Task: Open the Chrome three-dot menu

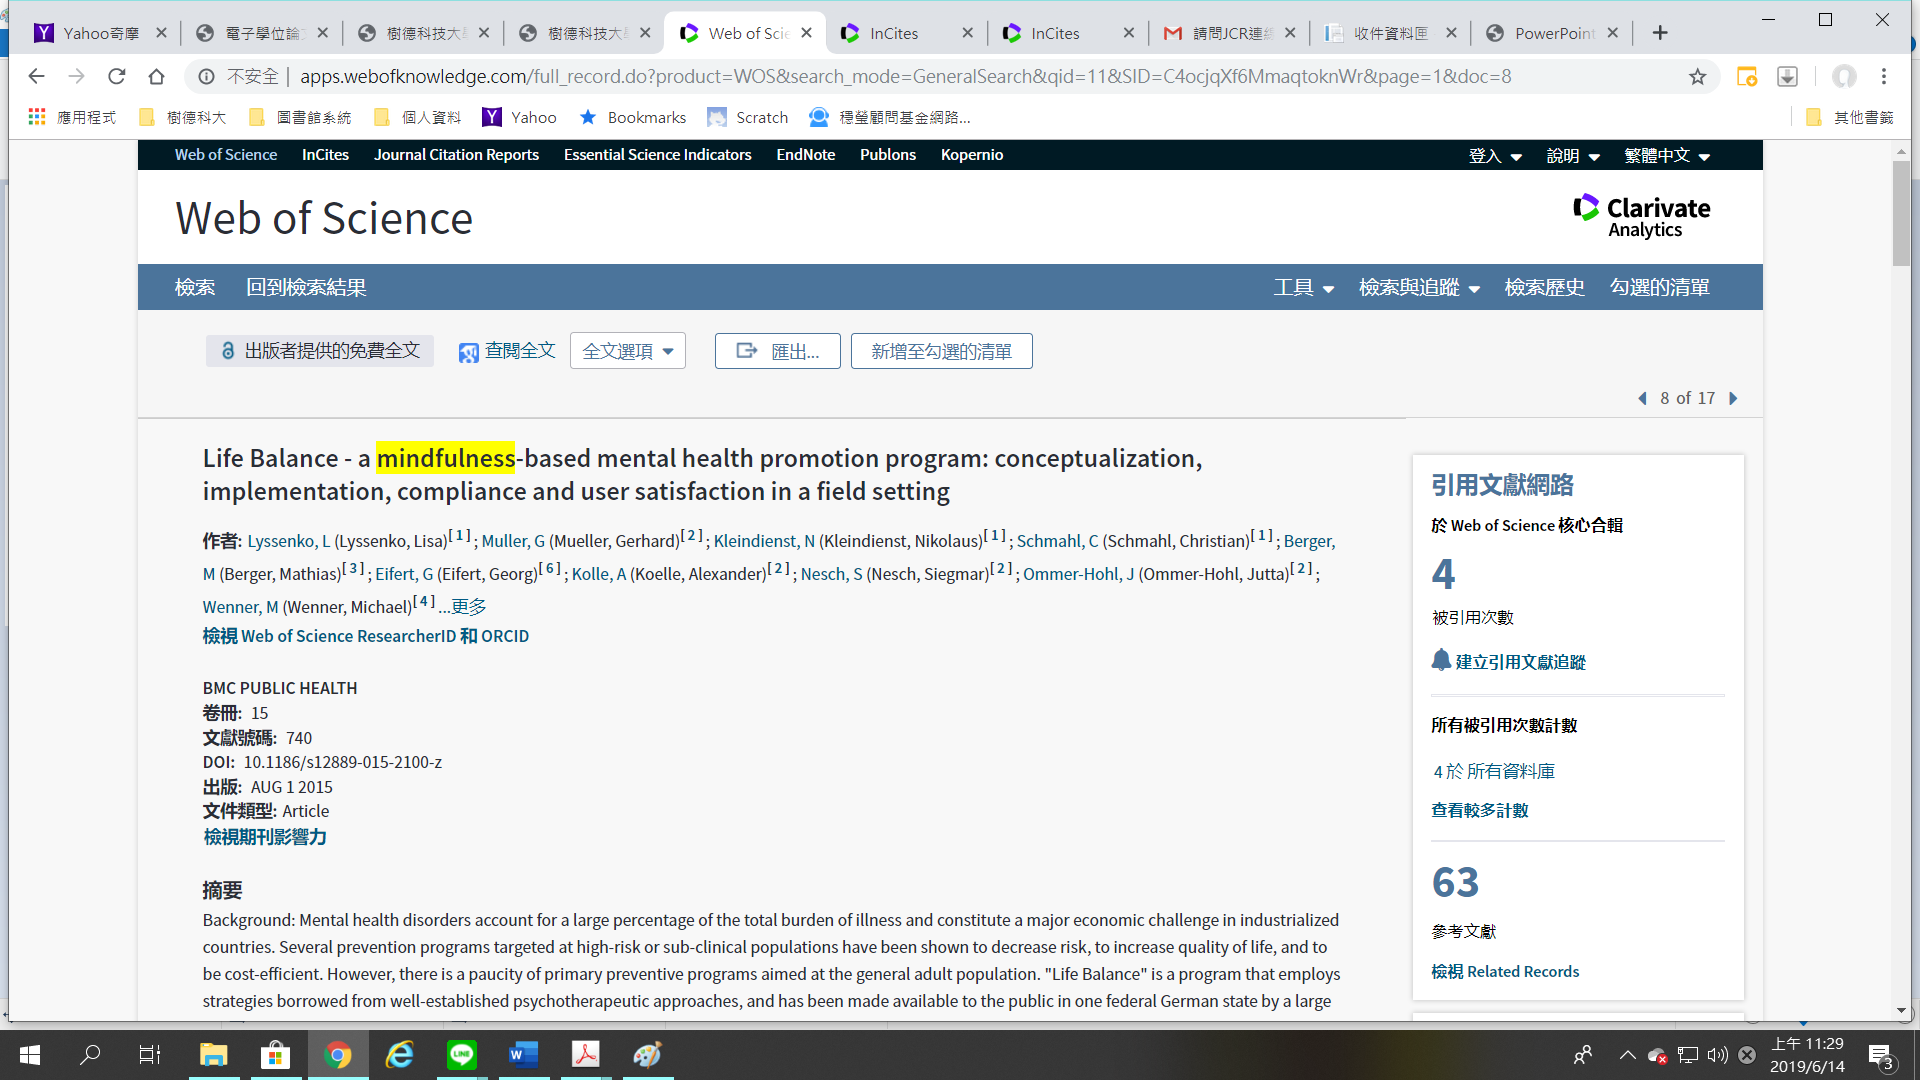Action: (1884, 76)
